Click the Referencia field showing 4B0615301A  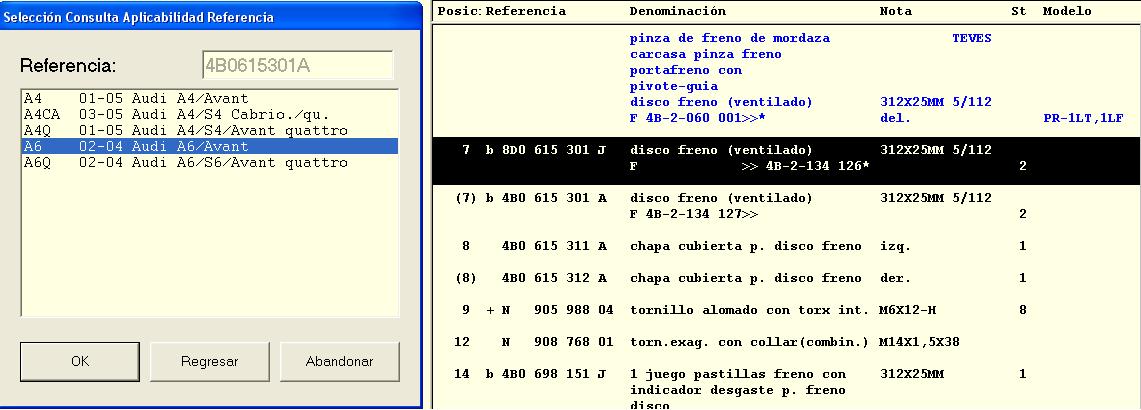[297, 65]
